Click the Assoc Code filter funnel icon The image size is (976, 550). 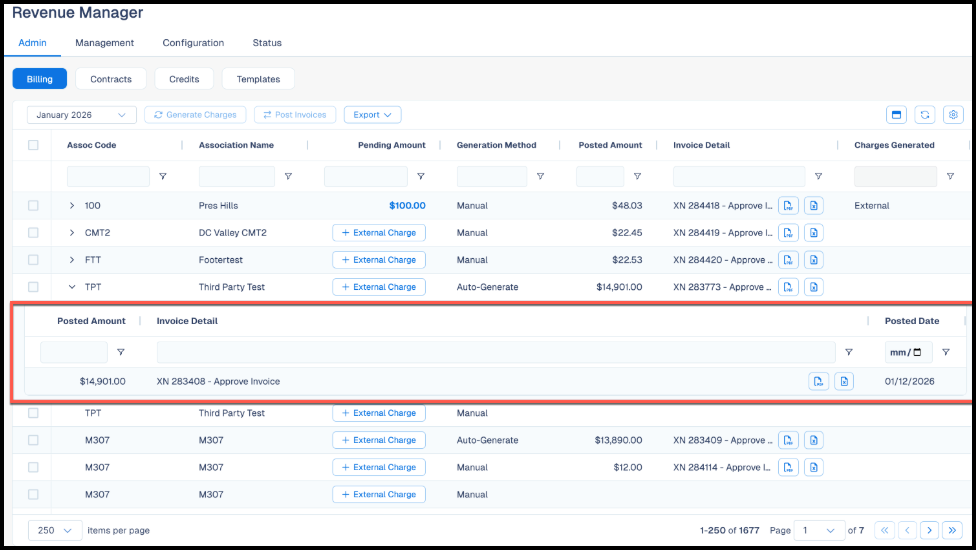[x=162, y=177]
